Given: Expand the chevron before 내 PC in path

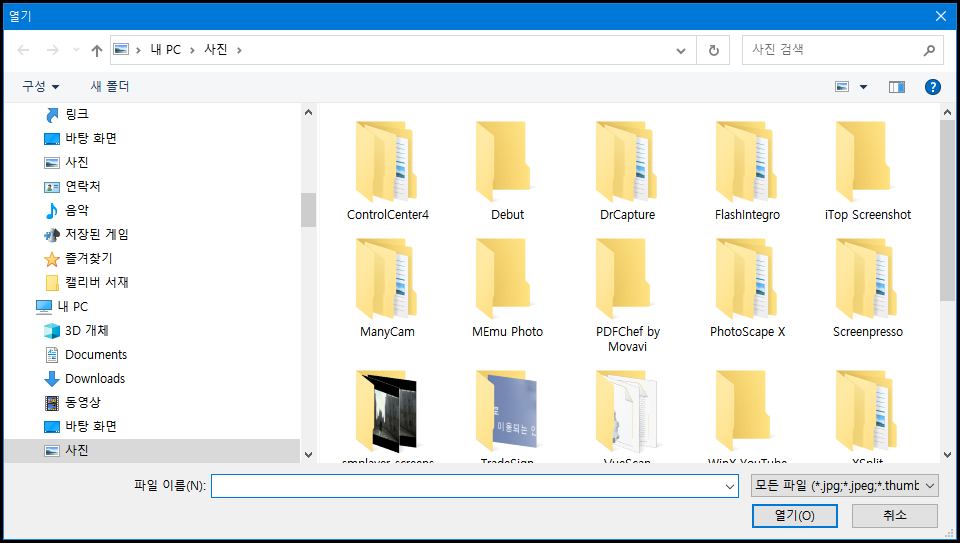Looking at the screenshot, I should [x=138, y=50].
